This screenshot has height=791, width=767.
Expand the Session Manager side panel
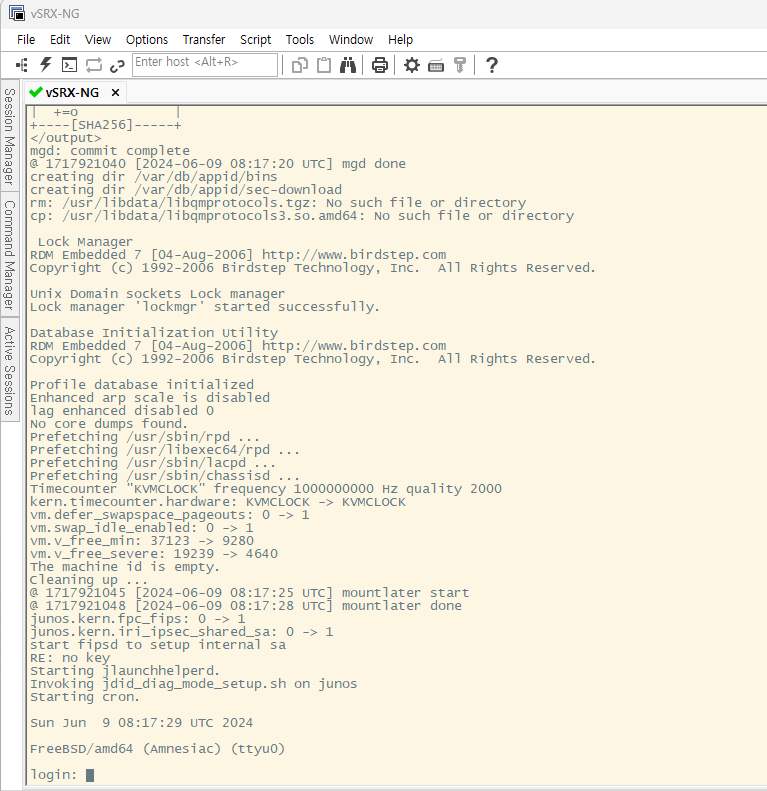coord(10,135)
